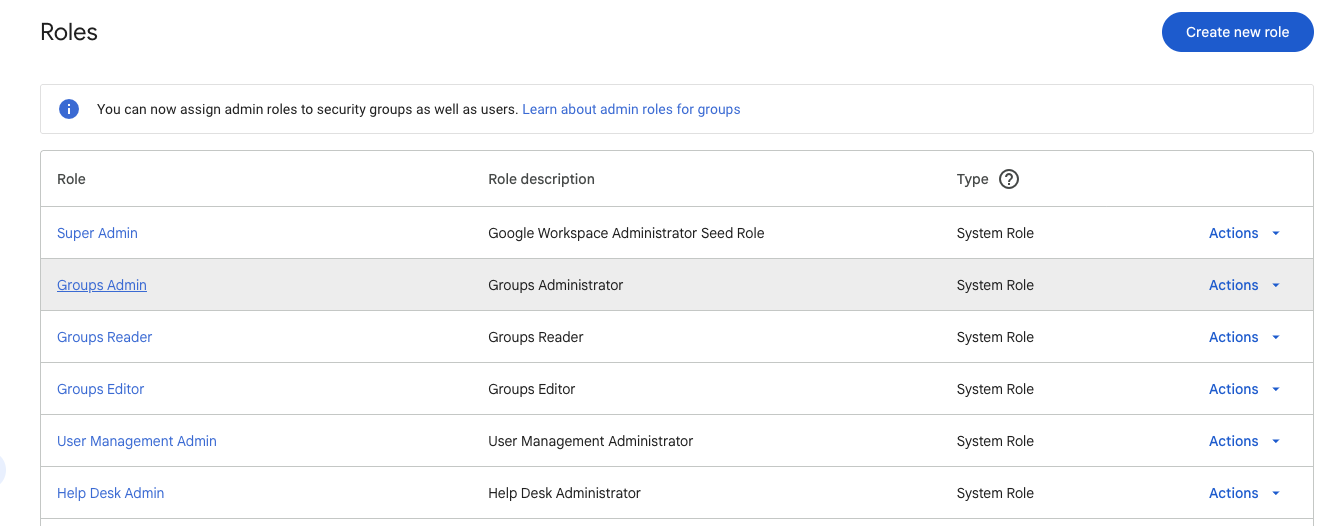Open Actions dropdown for Groups Reader
Screen dimensions: 1327x526
tap(1244, 337)
